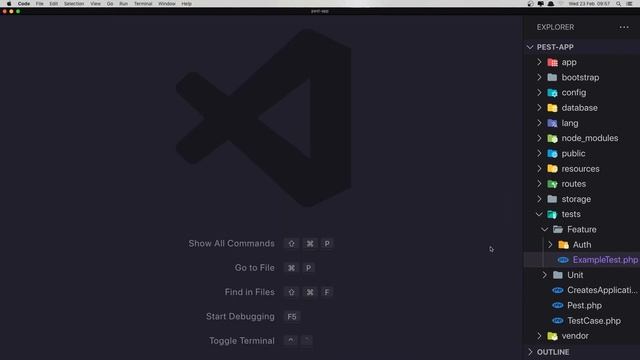Collapse the PEST-APP project root
Image resolution: width=640 pixels, height=360 pixels.
[530, 47]
